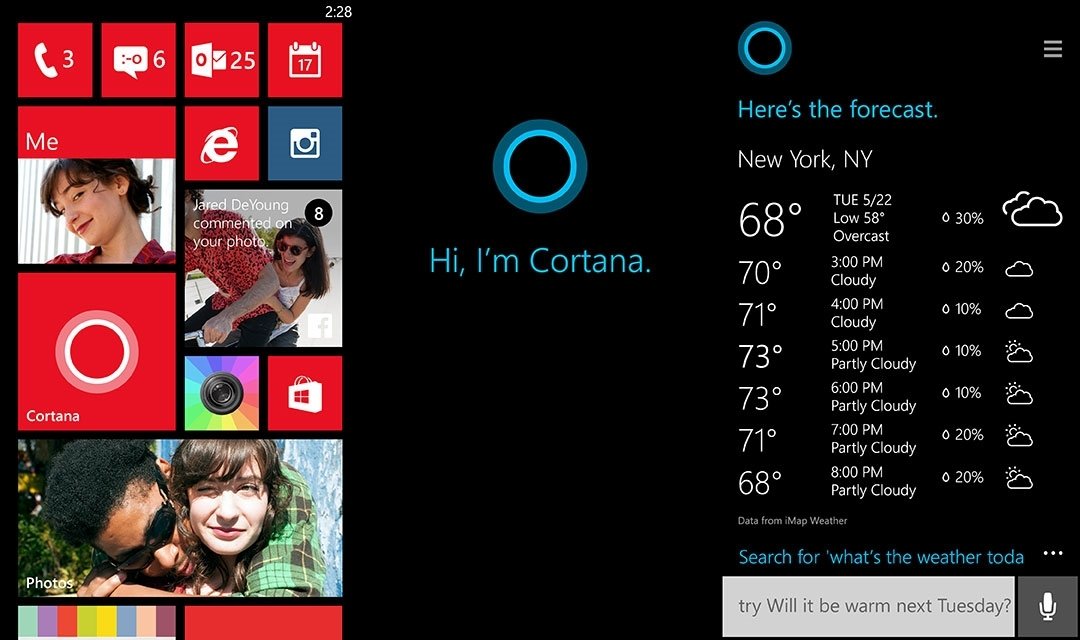This screenshot has width=1080, height=640.
Task: Click the 5:00 PM Partly Cloudy row
Action: [x=886, y=355]
